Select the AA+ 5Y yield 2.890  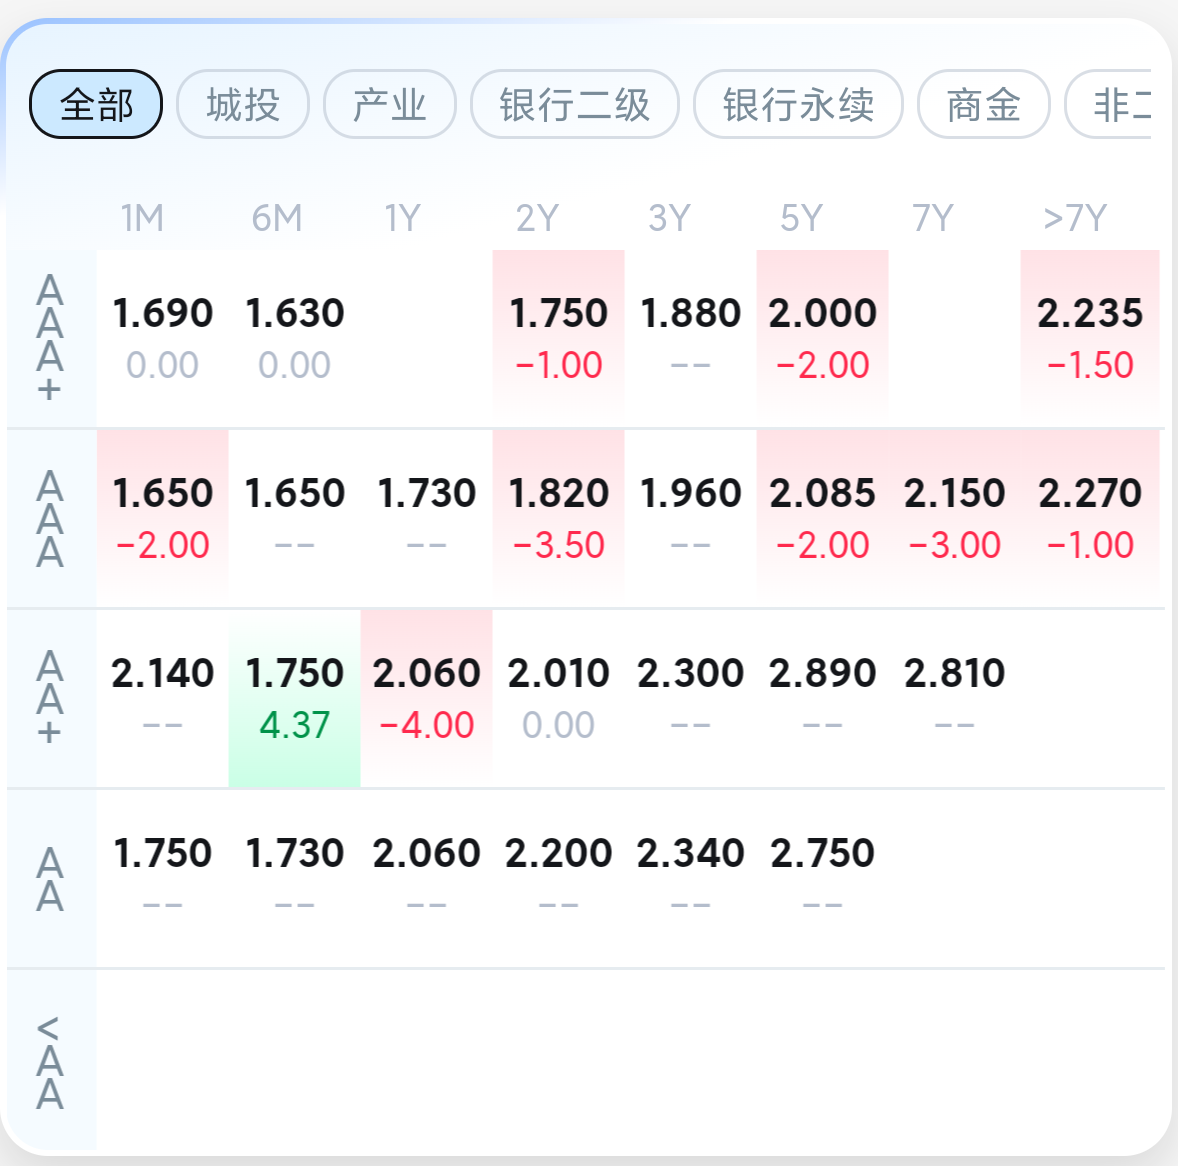822,699
